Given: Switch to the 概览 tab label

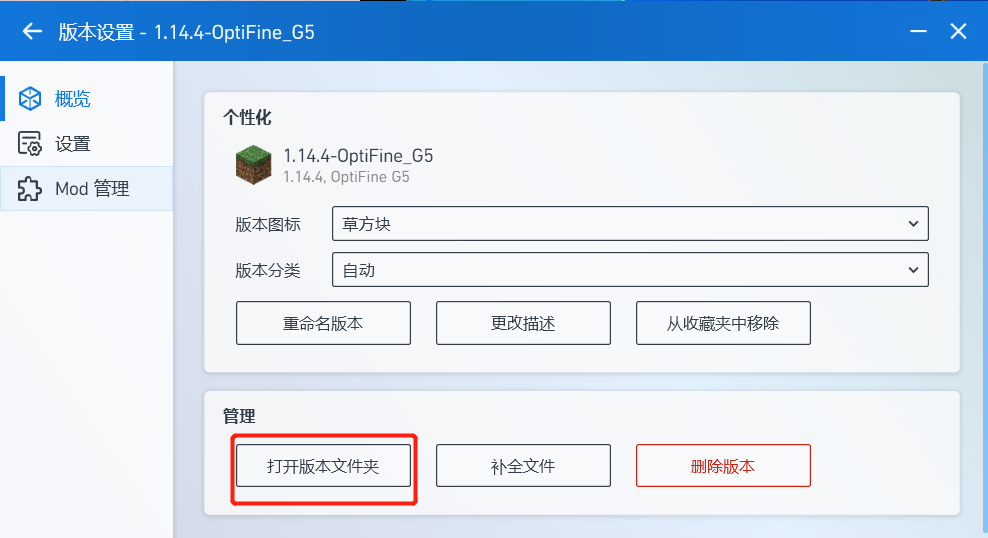Looking at the screenshot, I should coord(73,98).
